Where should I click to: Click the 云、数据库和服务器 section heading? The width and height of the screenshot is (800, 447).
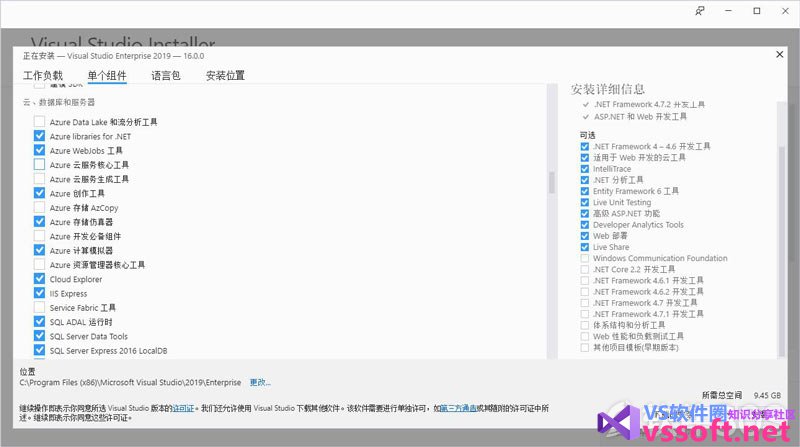pos(59,102)
